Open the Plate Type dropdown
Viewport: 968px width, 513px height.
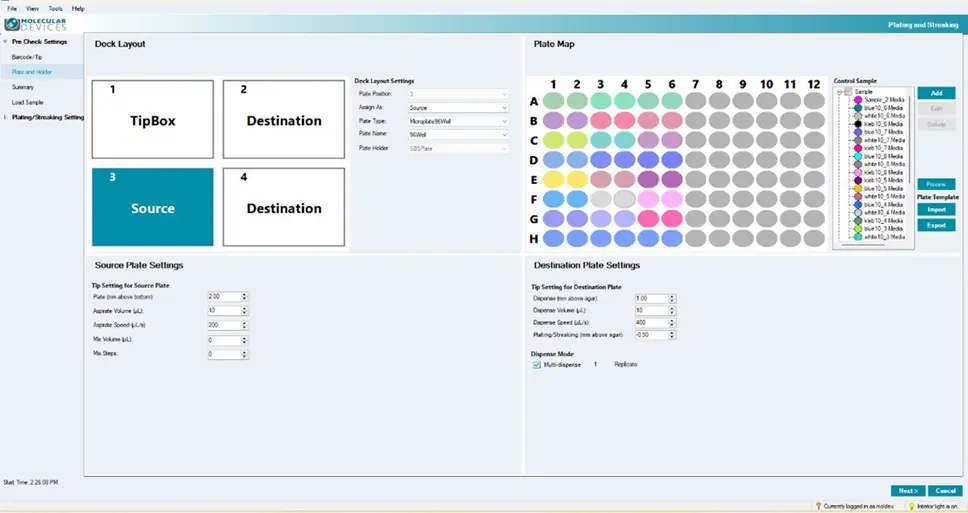point(458,121)
